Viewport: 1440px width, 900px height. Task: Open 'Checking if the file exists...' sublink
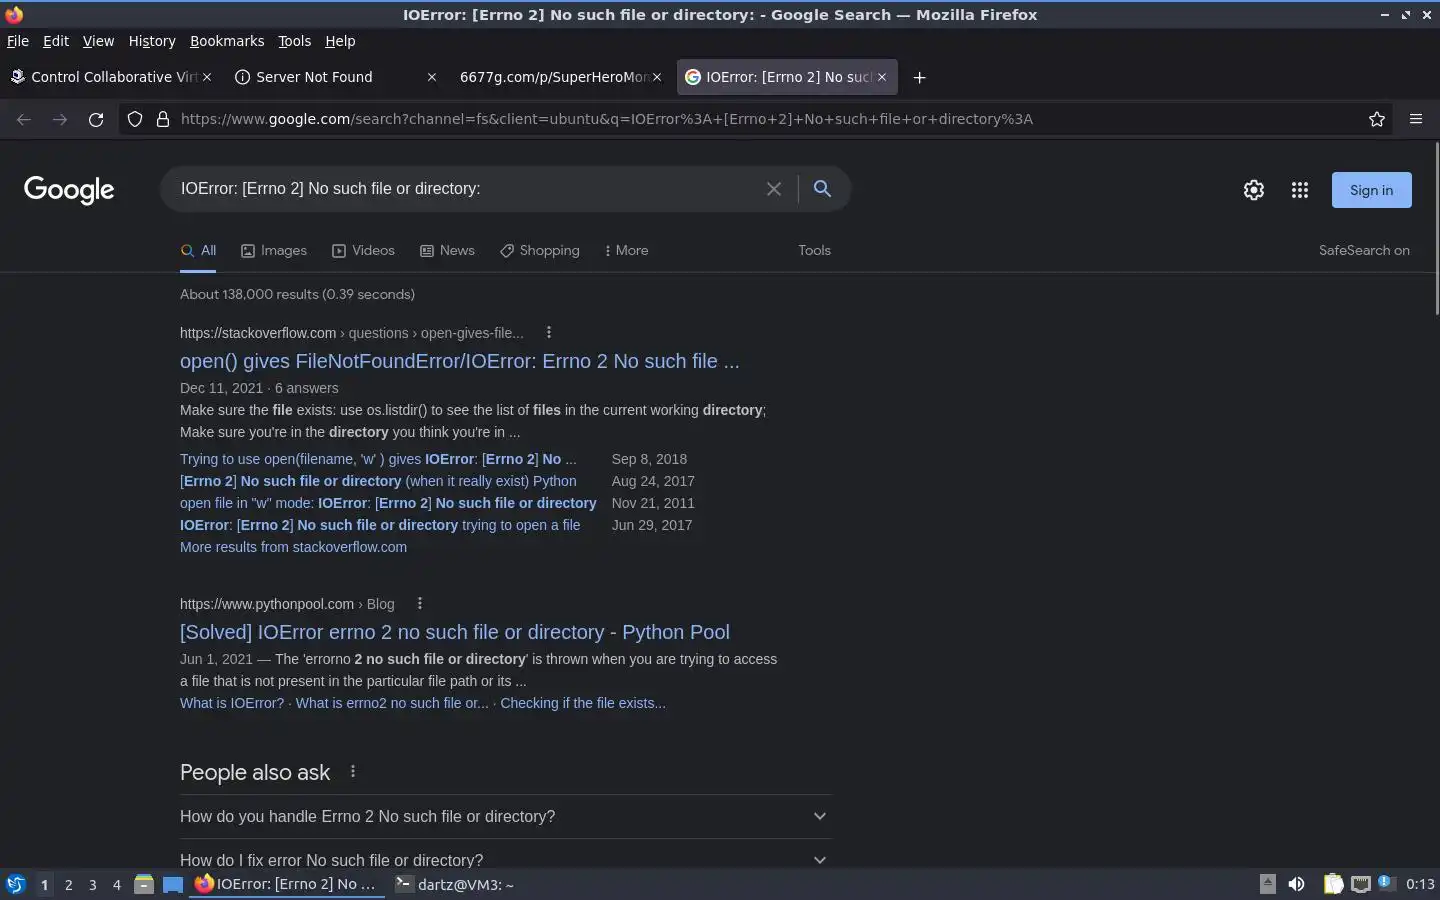(583, 703)
